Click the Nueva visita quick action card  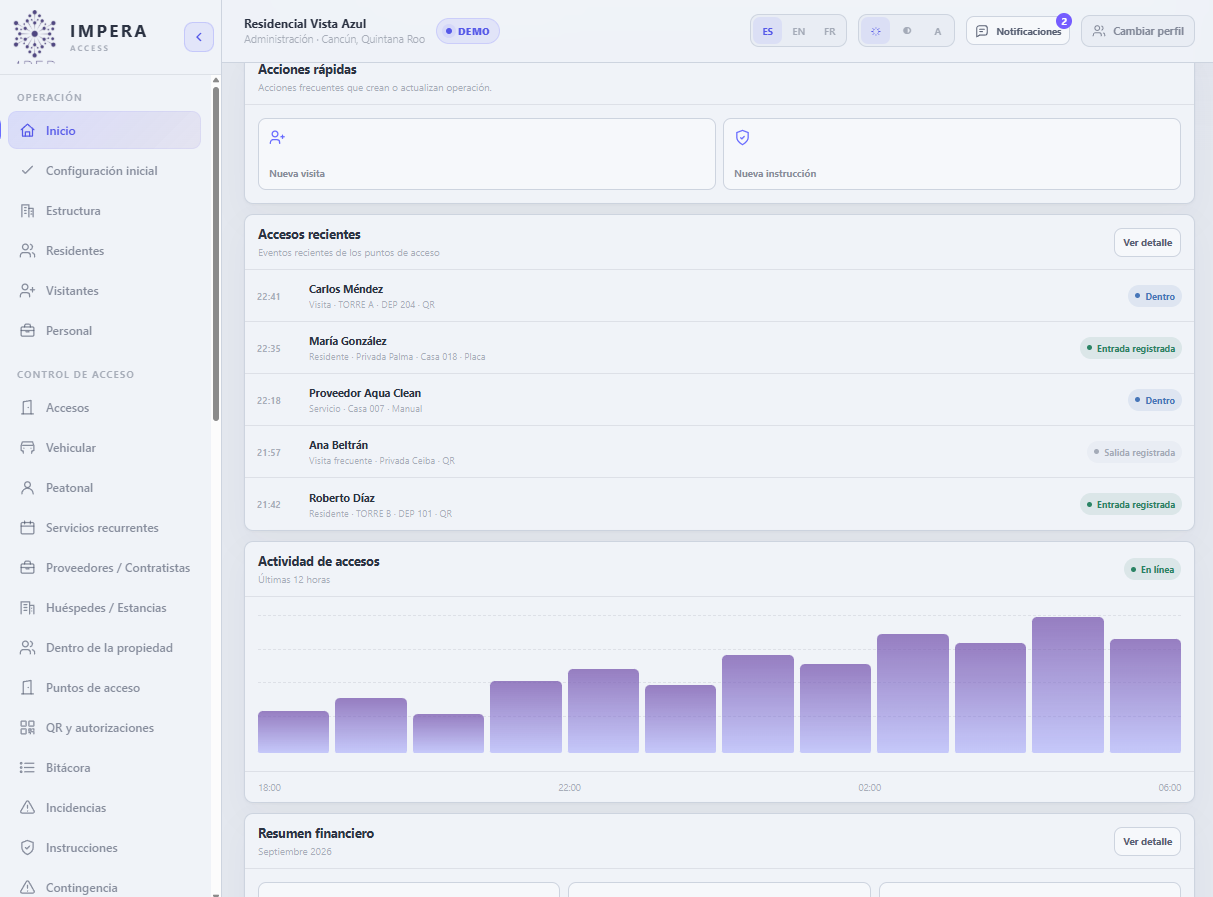pos(487,154)
